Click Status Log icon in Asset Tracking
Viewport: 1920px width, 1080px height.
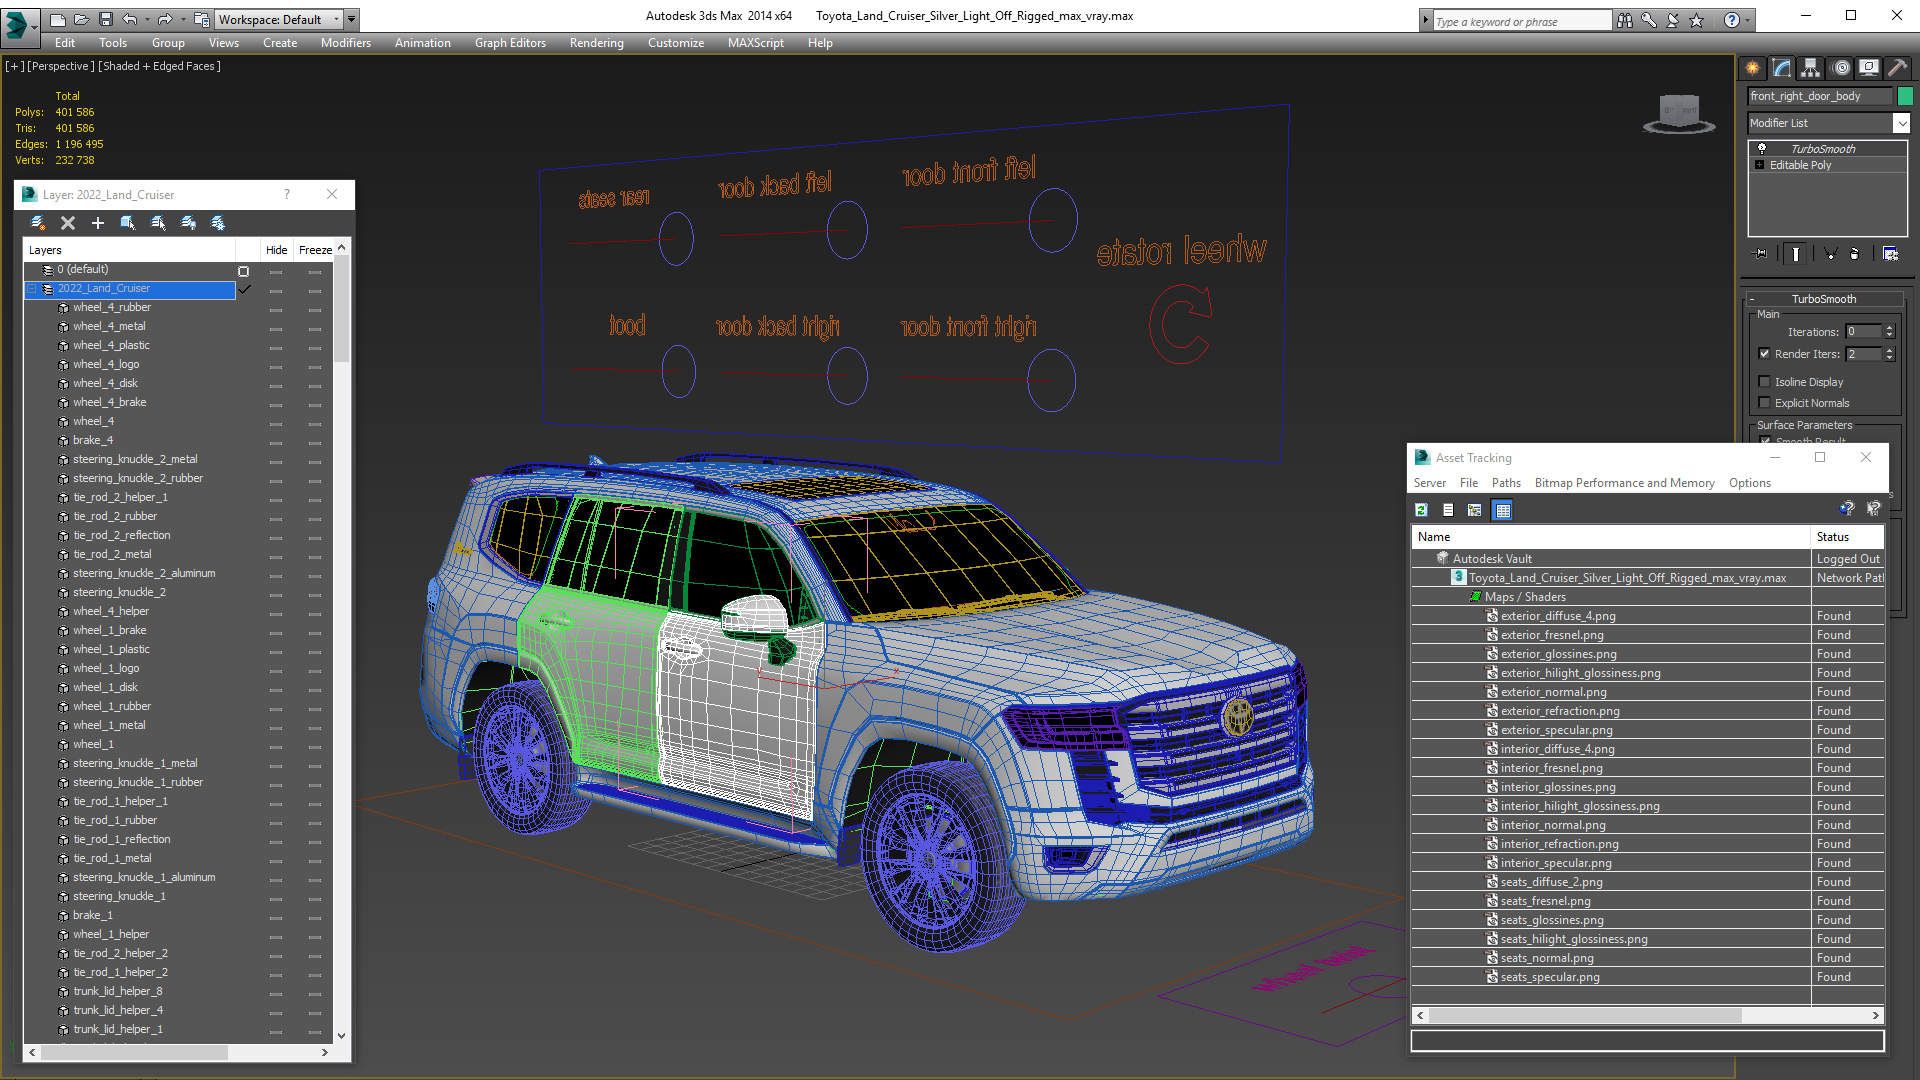1448,510
